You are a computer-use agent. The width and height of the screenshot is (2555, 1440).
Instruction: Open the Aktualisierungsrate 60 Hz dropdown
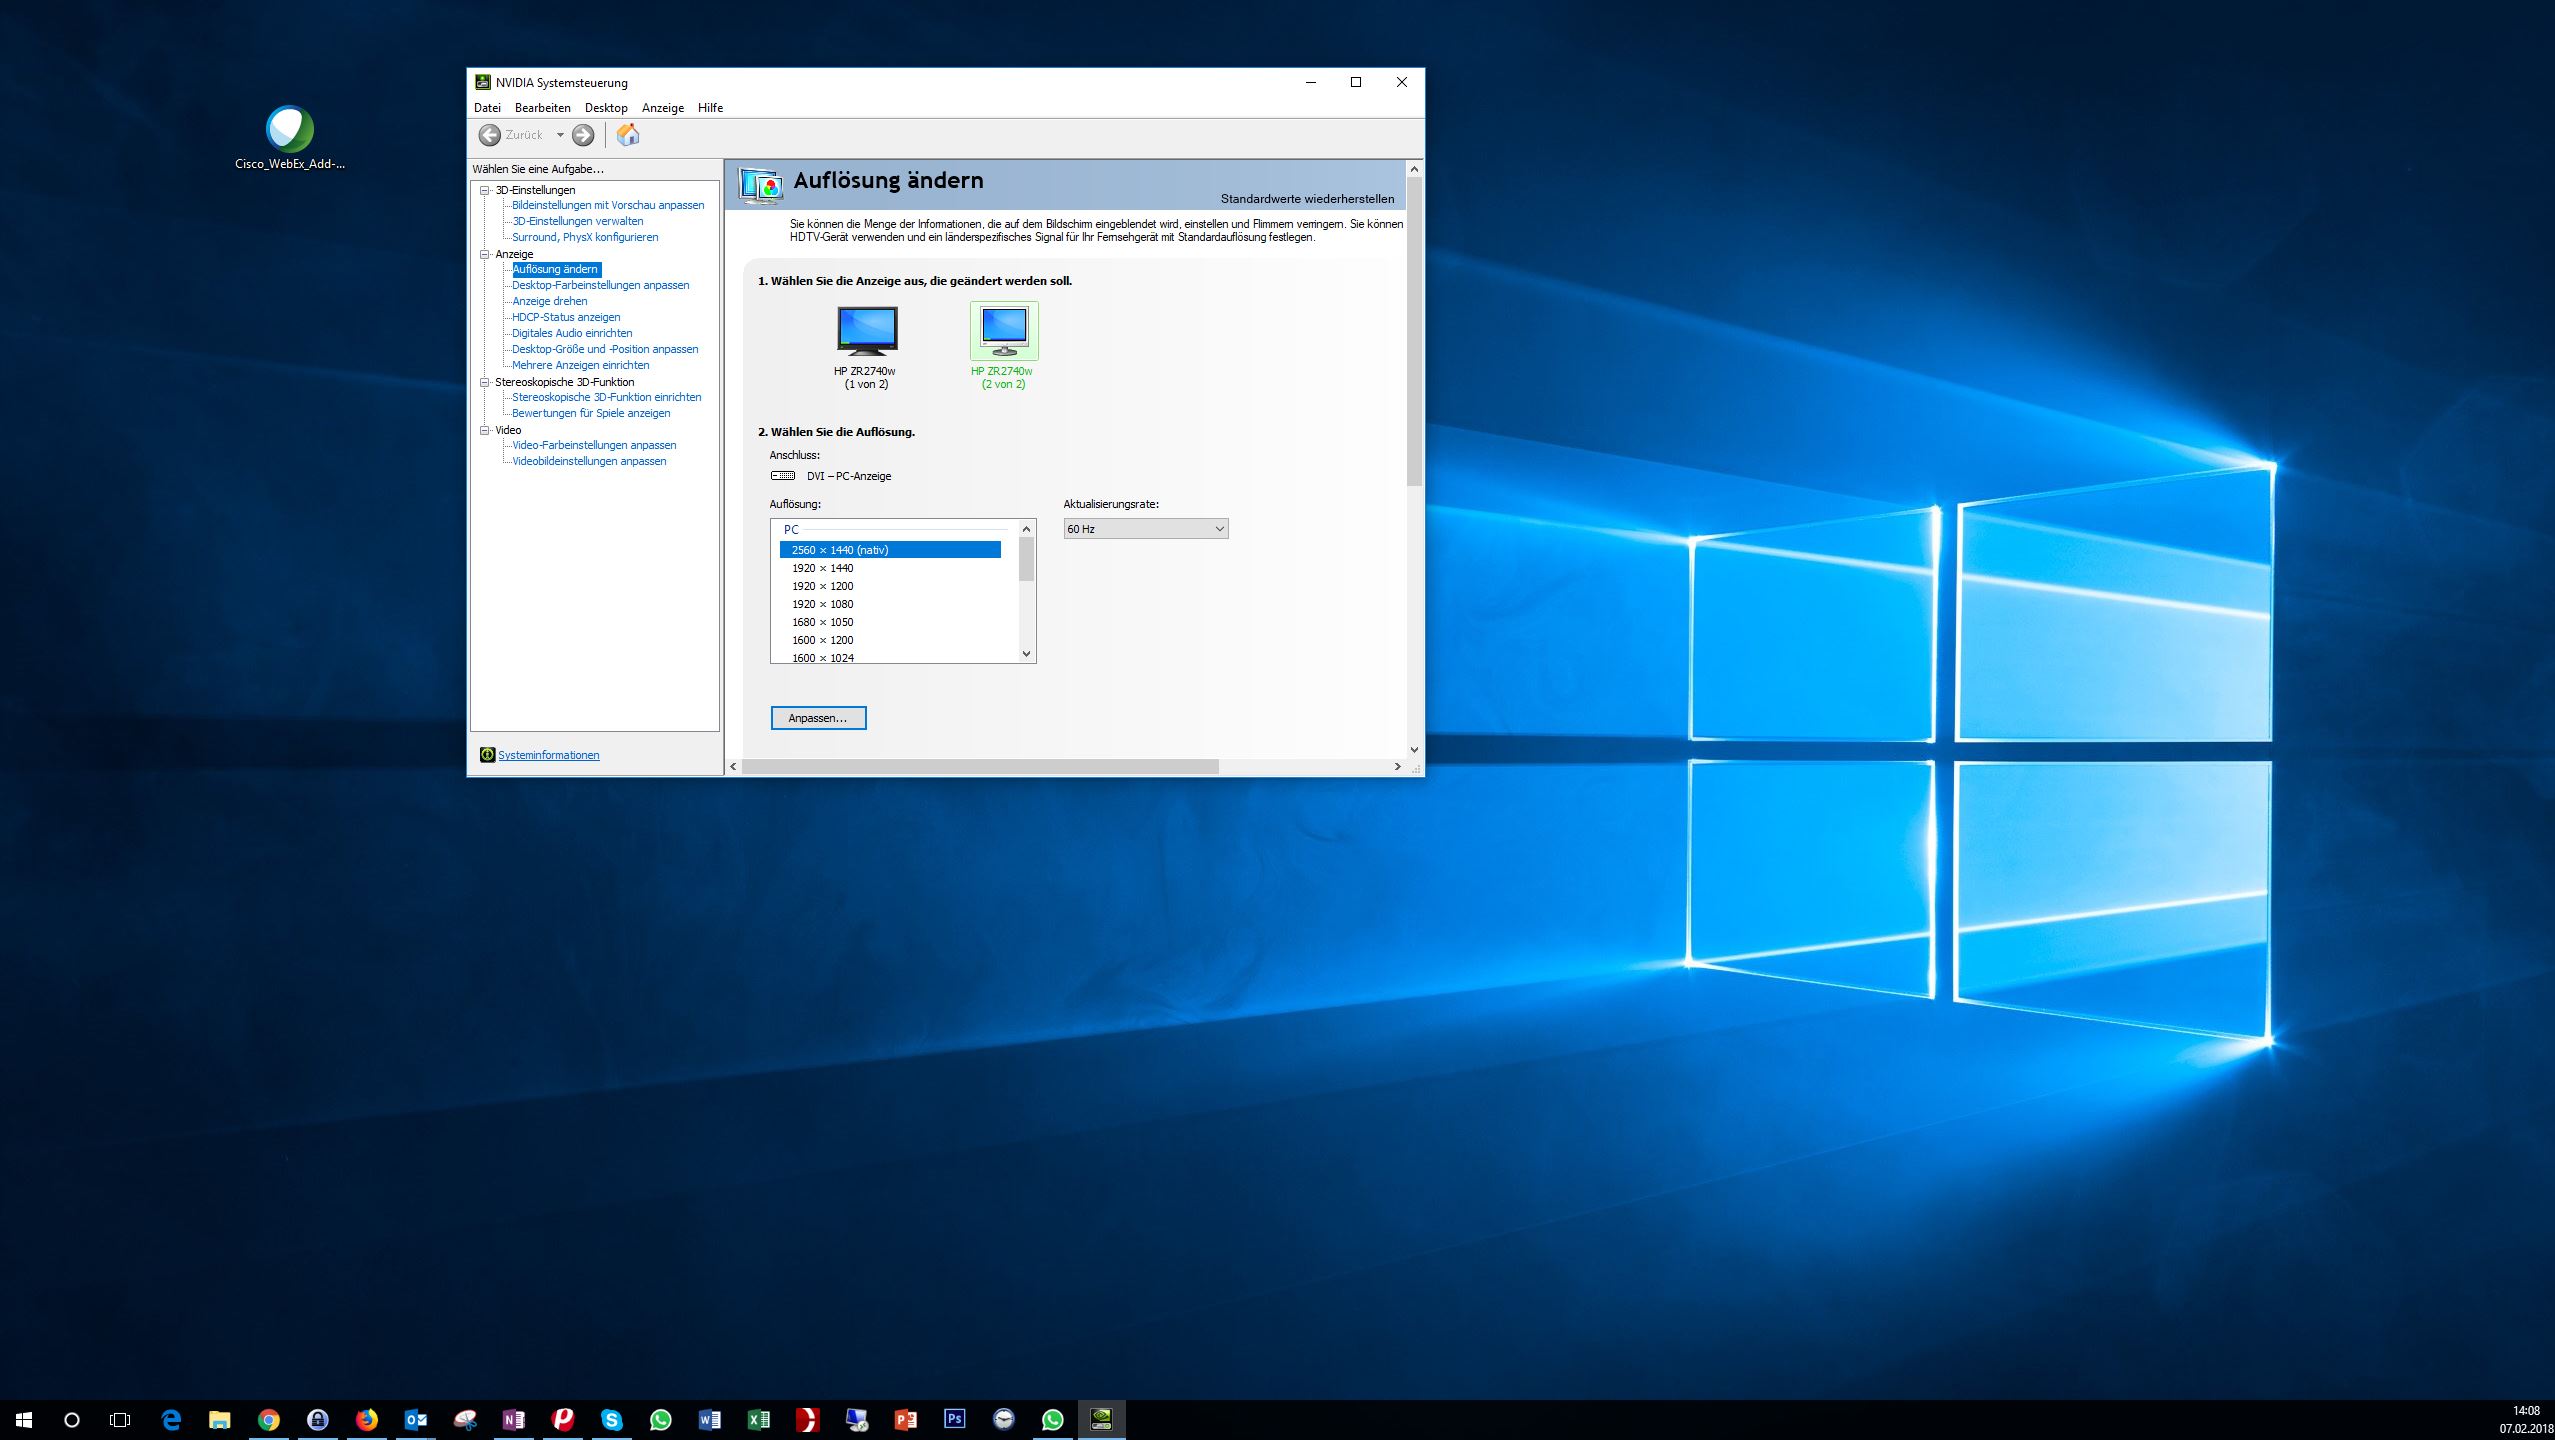tap(1145, 529)
